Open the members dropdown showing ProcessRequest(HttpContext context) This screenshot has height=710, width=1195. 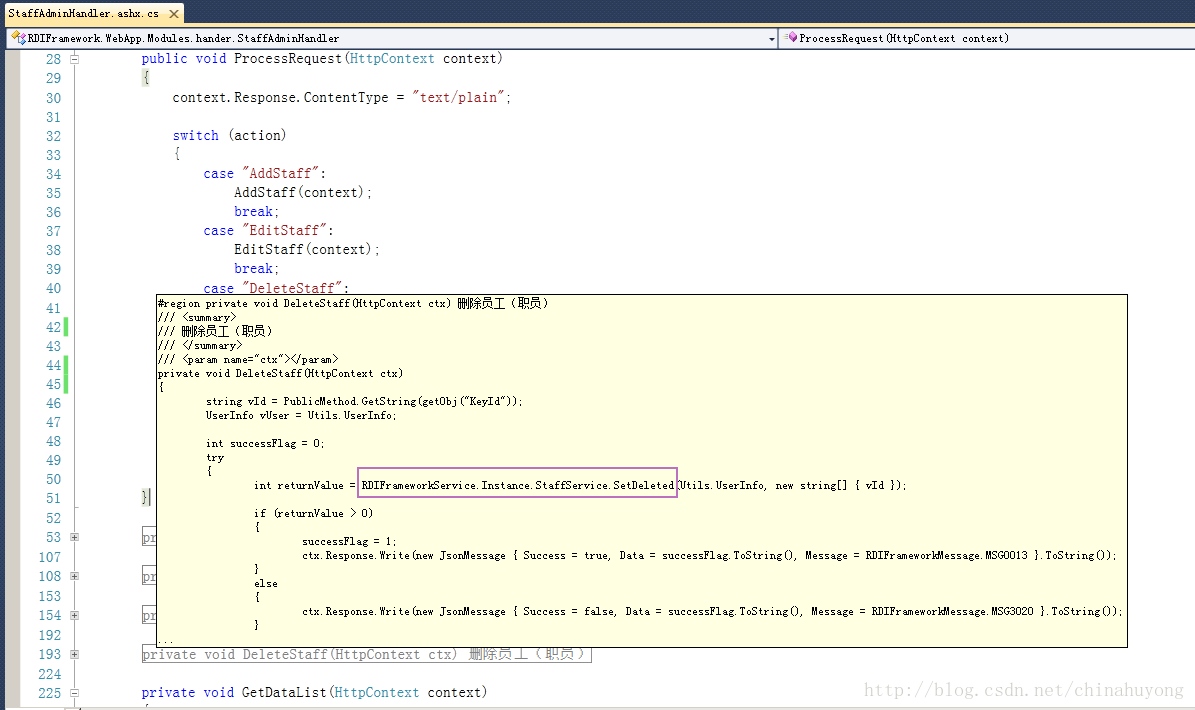coord(989,38)
